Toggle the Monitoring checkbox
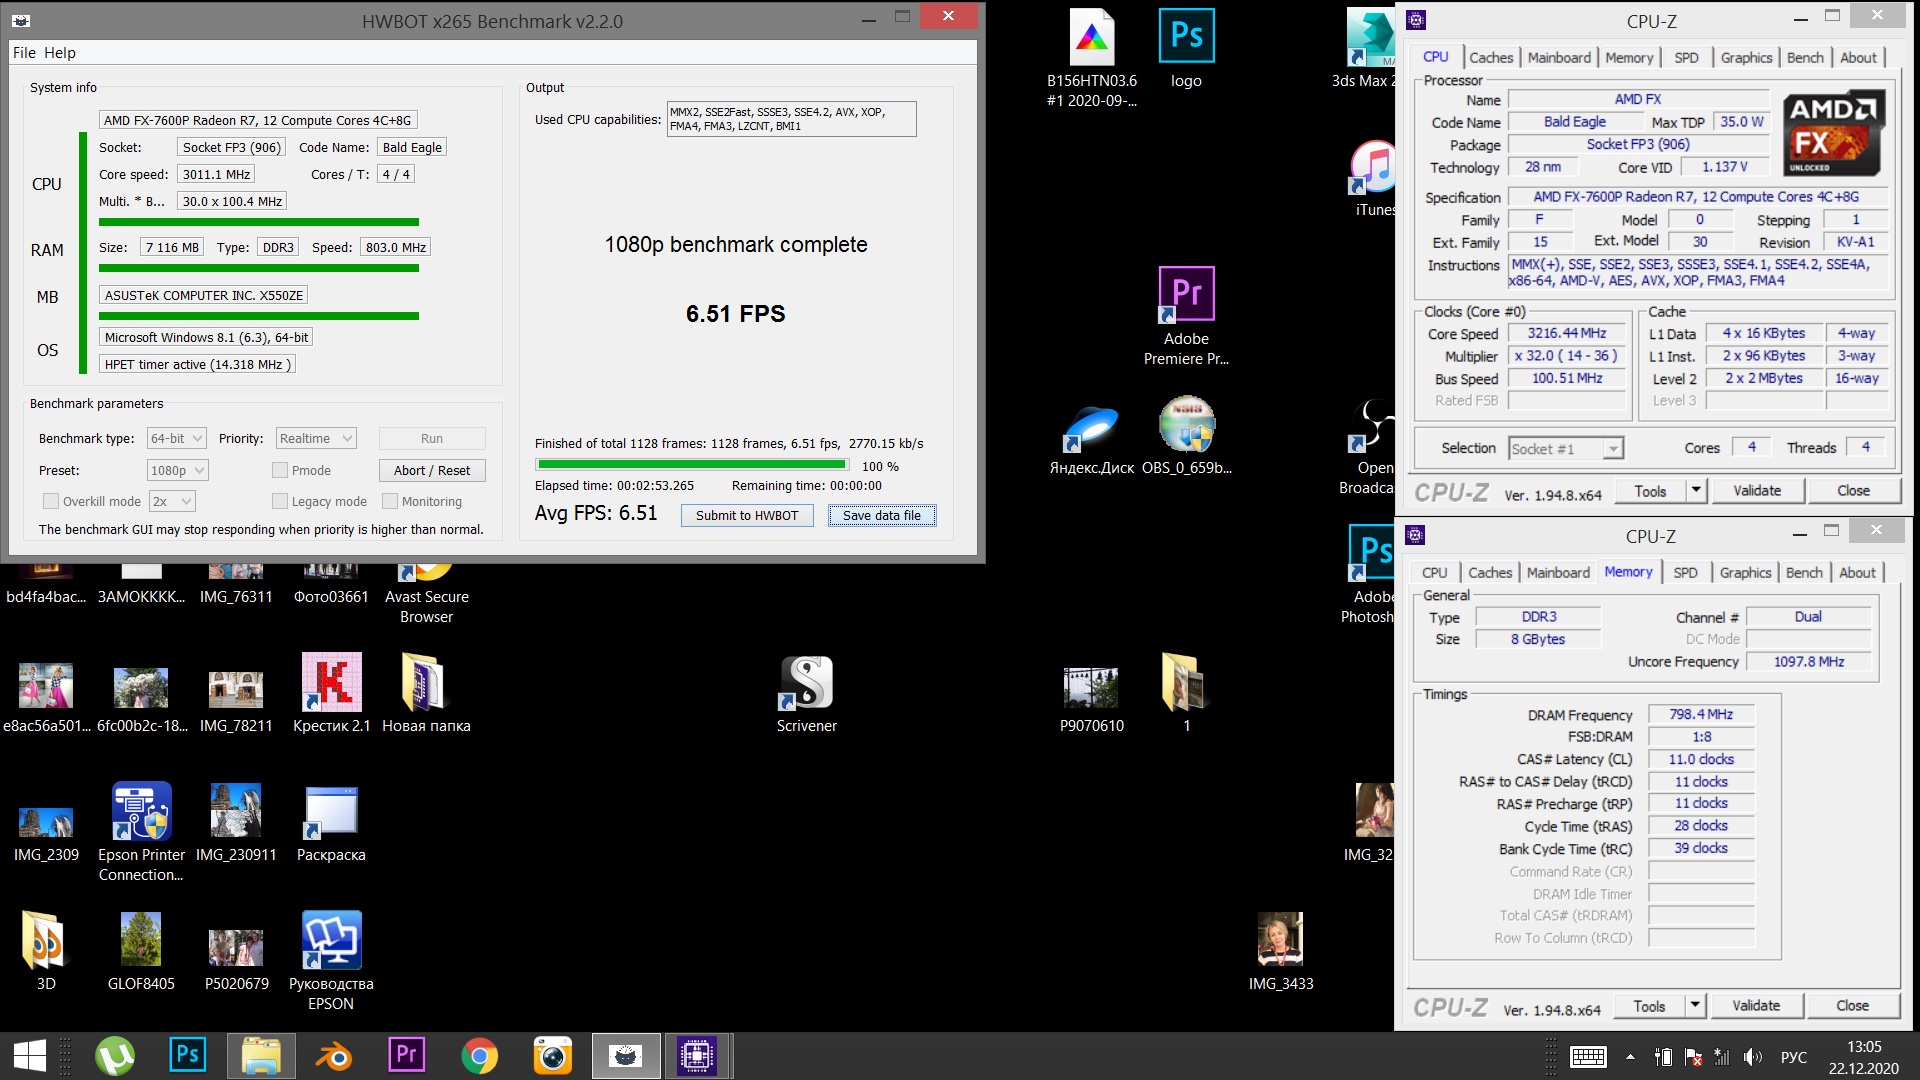1920x1080 pixels. [390, 501]
